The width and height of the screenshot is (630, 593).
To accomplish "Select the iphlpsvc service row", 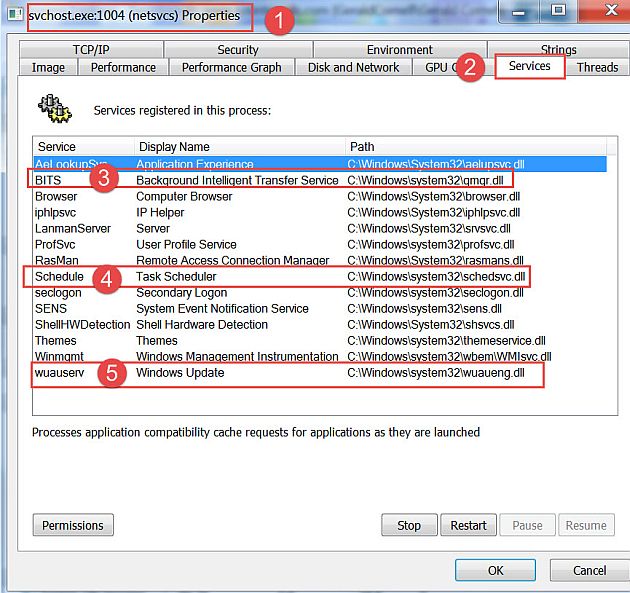I will (x=320, y=212).
